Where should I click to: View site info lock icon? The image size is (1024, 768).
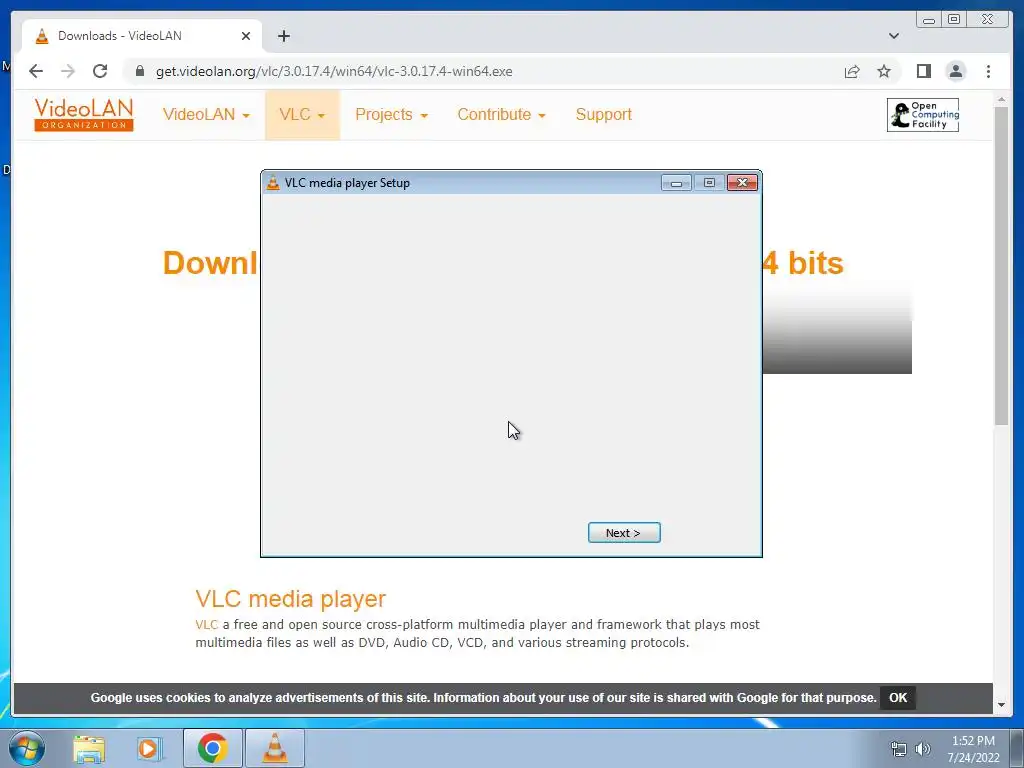[x=140, y=71]
